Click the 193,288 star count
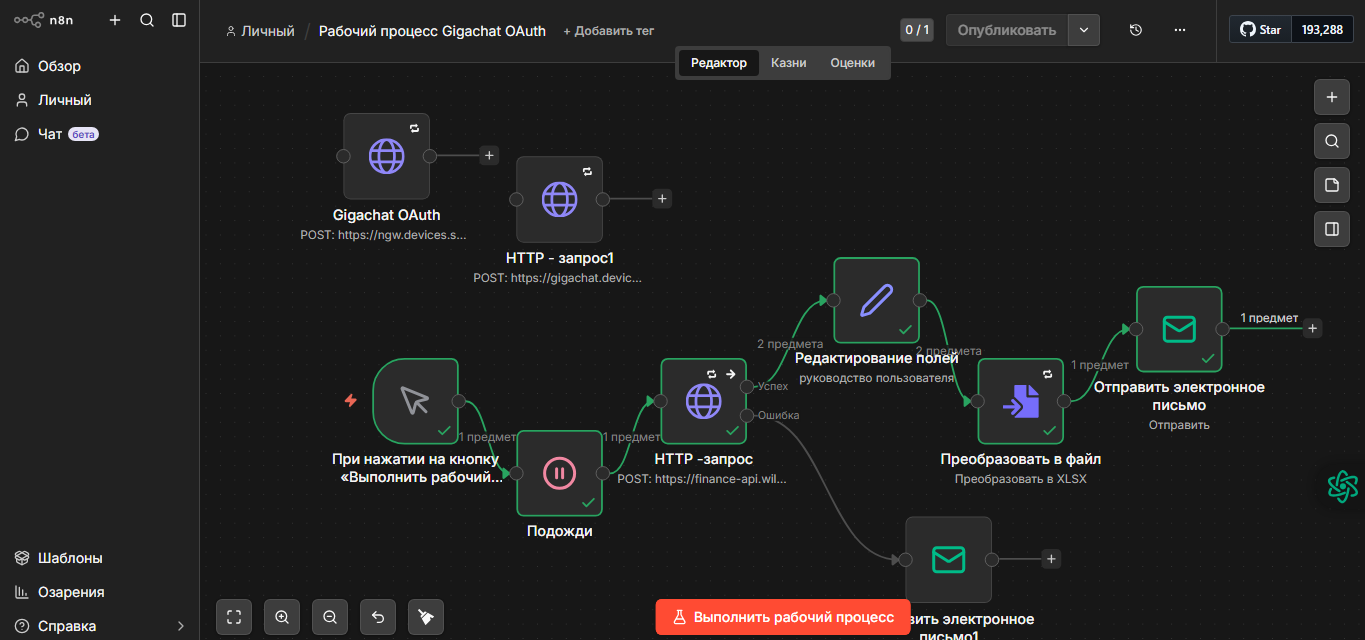 [x=1322, y=30]
